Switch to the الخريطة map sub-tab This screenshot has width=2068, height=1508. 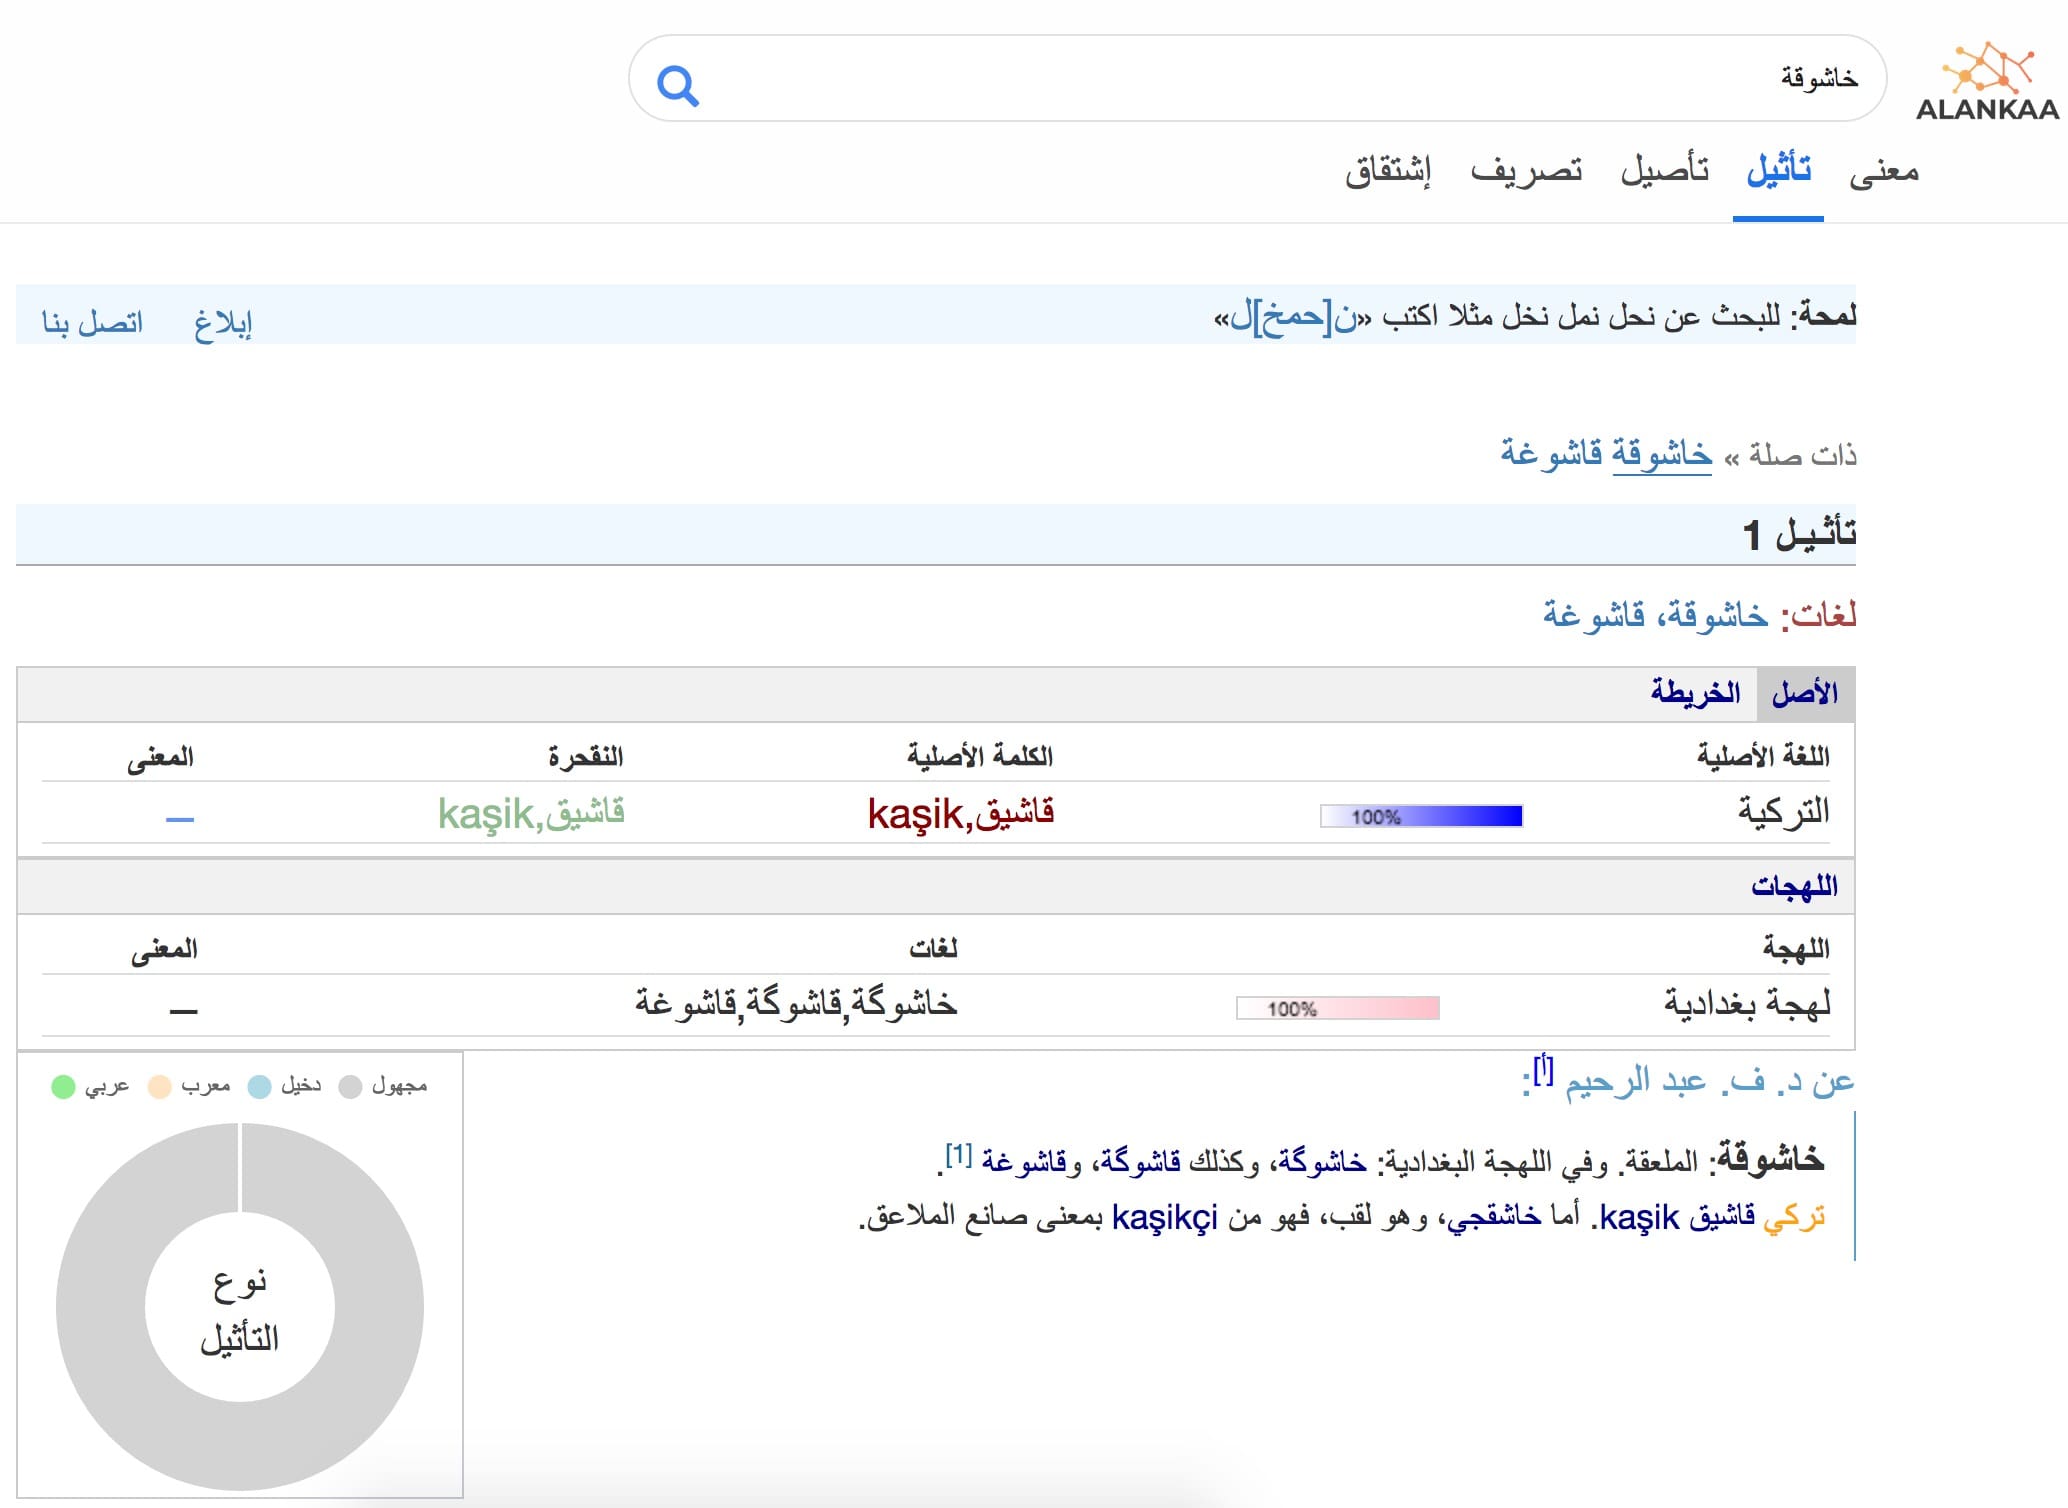[x=1695, y=693]
